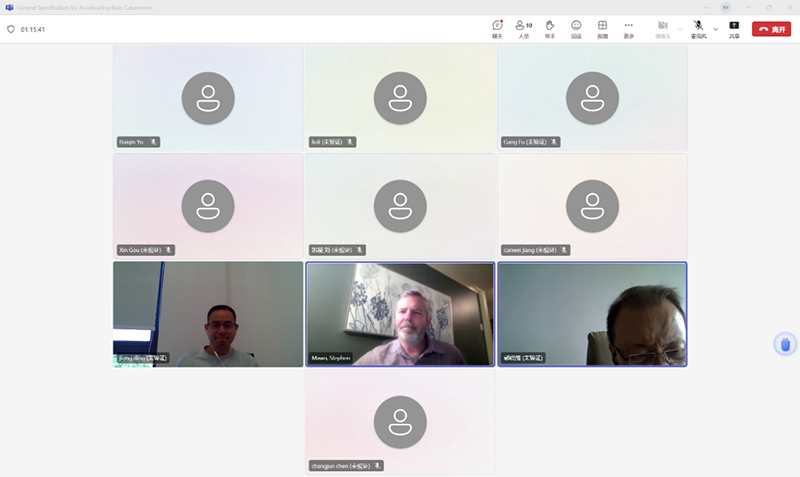800x477 pixels.
Task: Open the More (更多) actions menu
Action: click(x=629, y=29)
